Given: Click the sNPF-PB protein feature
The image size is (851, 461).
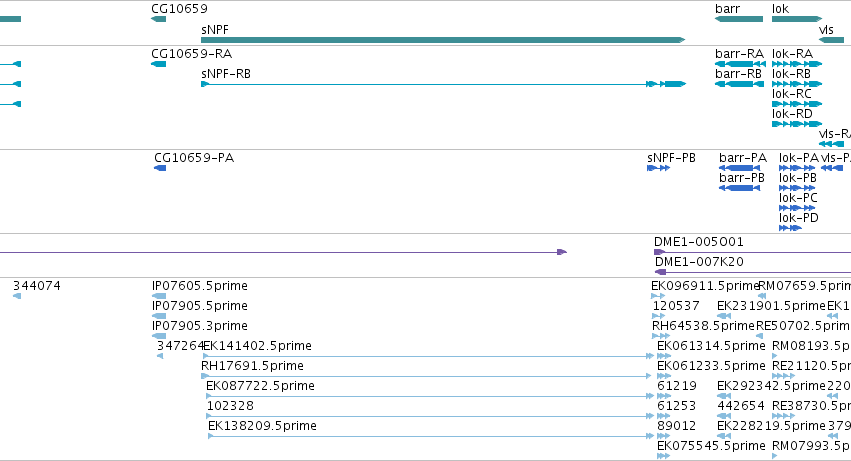Looking at the screenshot, I should tap(658, 168).
